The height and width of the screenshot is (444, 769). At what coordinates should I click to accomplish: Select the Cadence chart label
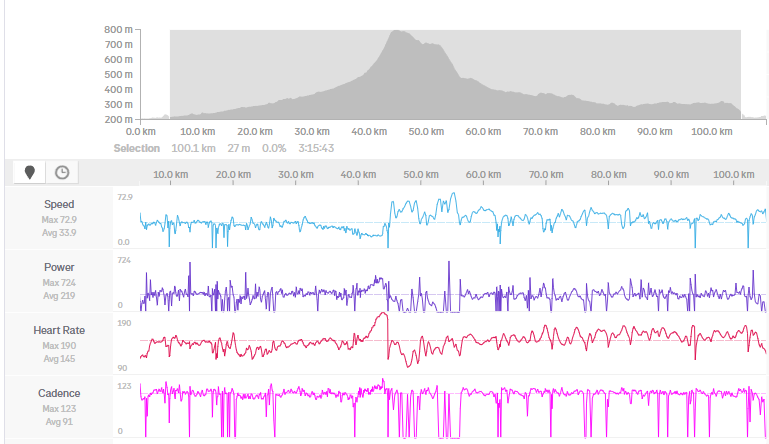59,393
